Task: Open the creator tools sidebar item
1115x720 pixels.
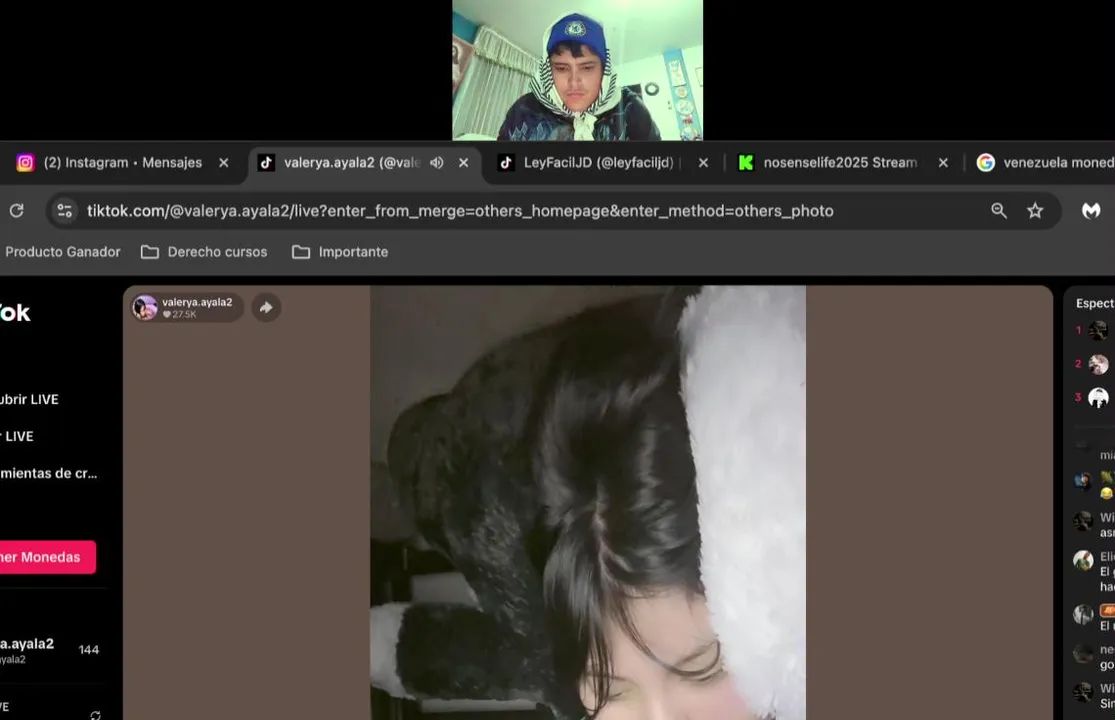Action: tap(48, 473)
